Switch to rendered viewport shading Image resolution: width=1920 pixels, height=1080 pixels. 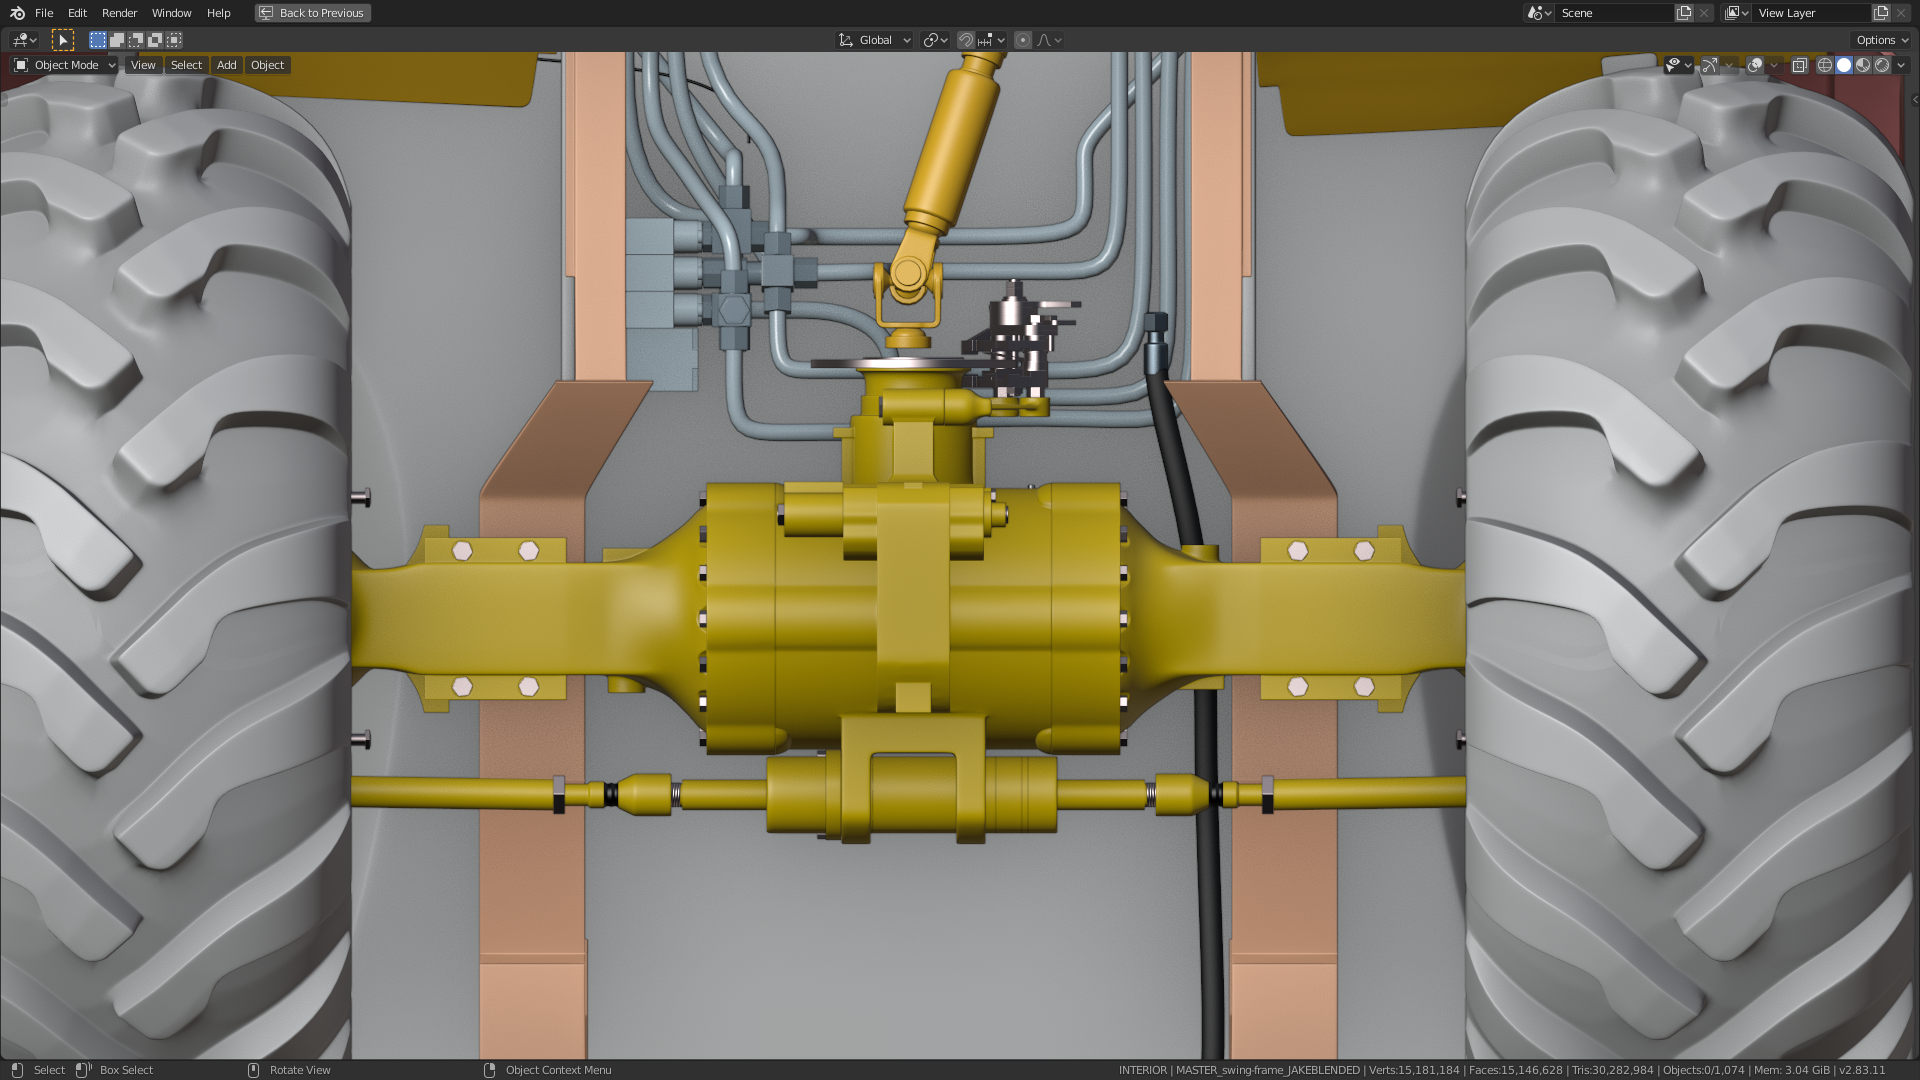[x=1882, y=65]
